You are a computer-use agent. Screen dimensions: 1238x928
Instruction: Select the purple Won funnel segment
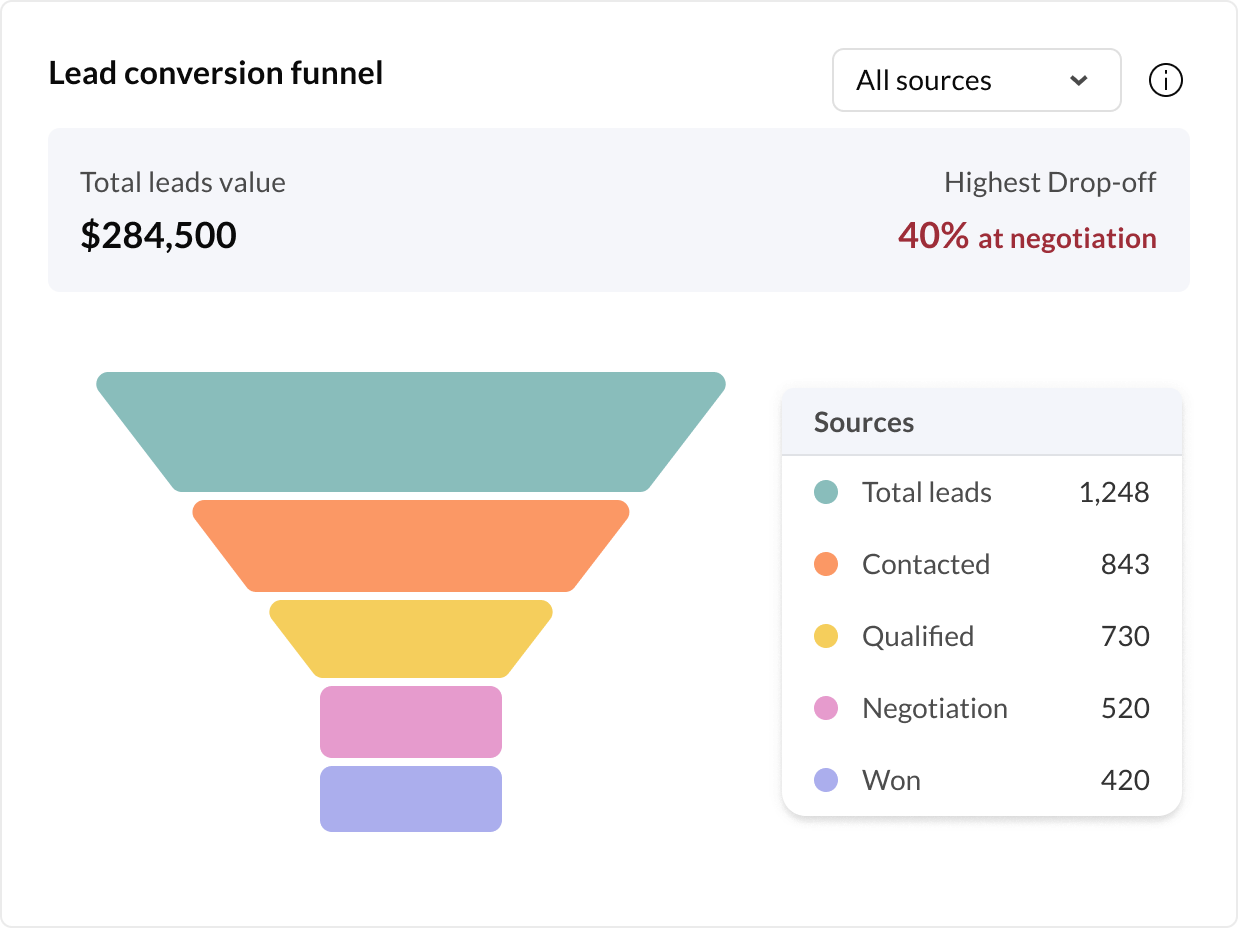click(411, 798)
